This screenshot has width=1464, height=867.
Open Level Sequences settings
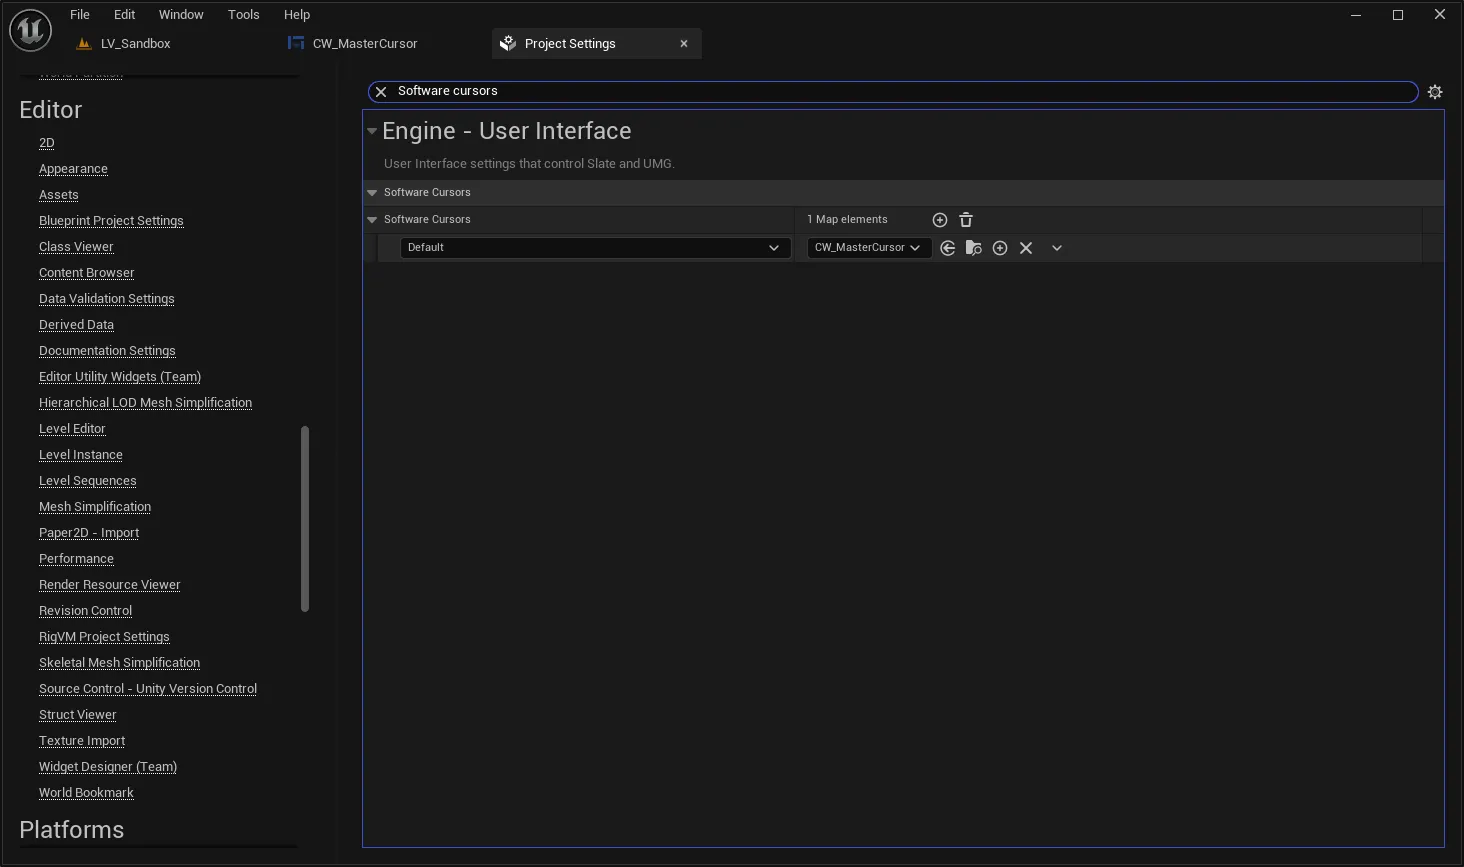coord(88,481)
